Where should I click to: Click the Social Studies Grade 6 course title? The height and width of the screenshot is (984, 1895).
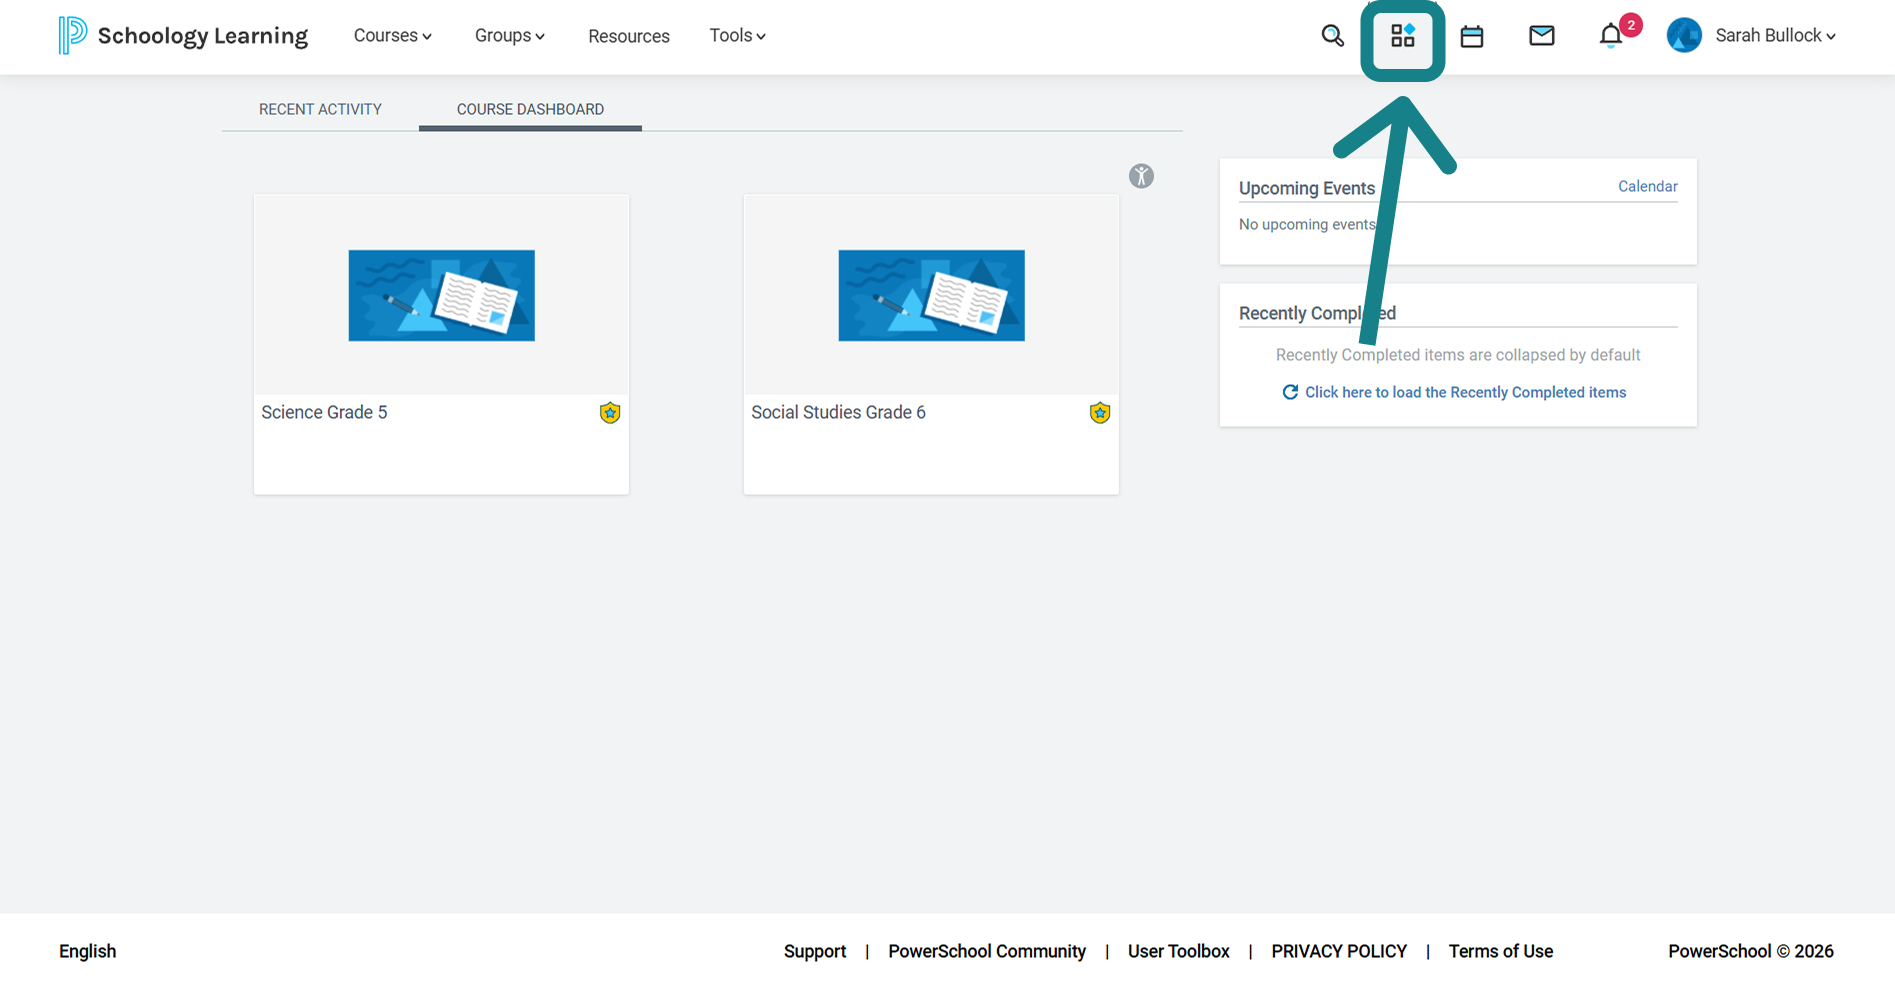pos(838,412)
